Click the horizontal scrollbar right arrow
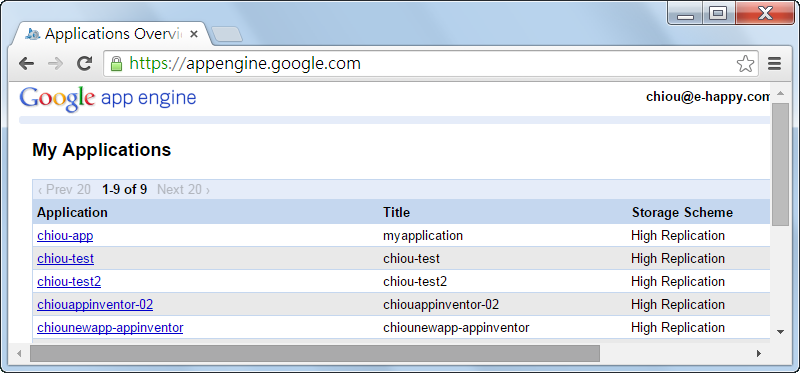Screen dimensions: 800x373 759,354
